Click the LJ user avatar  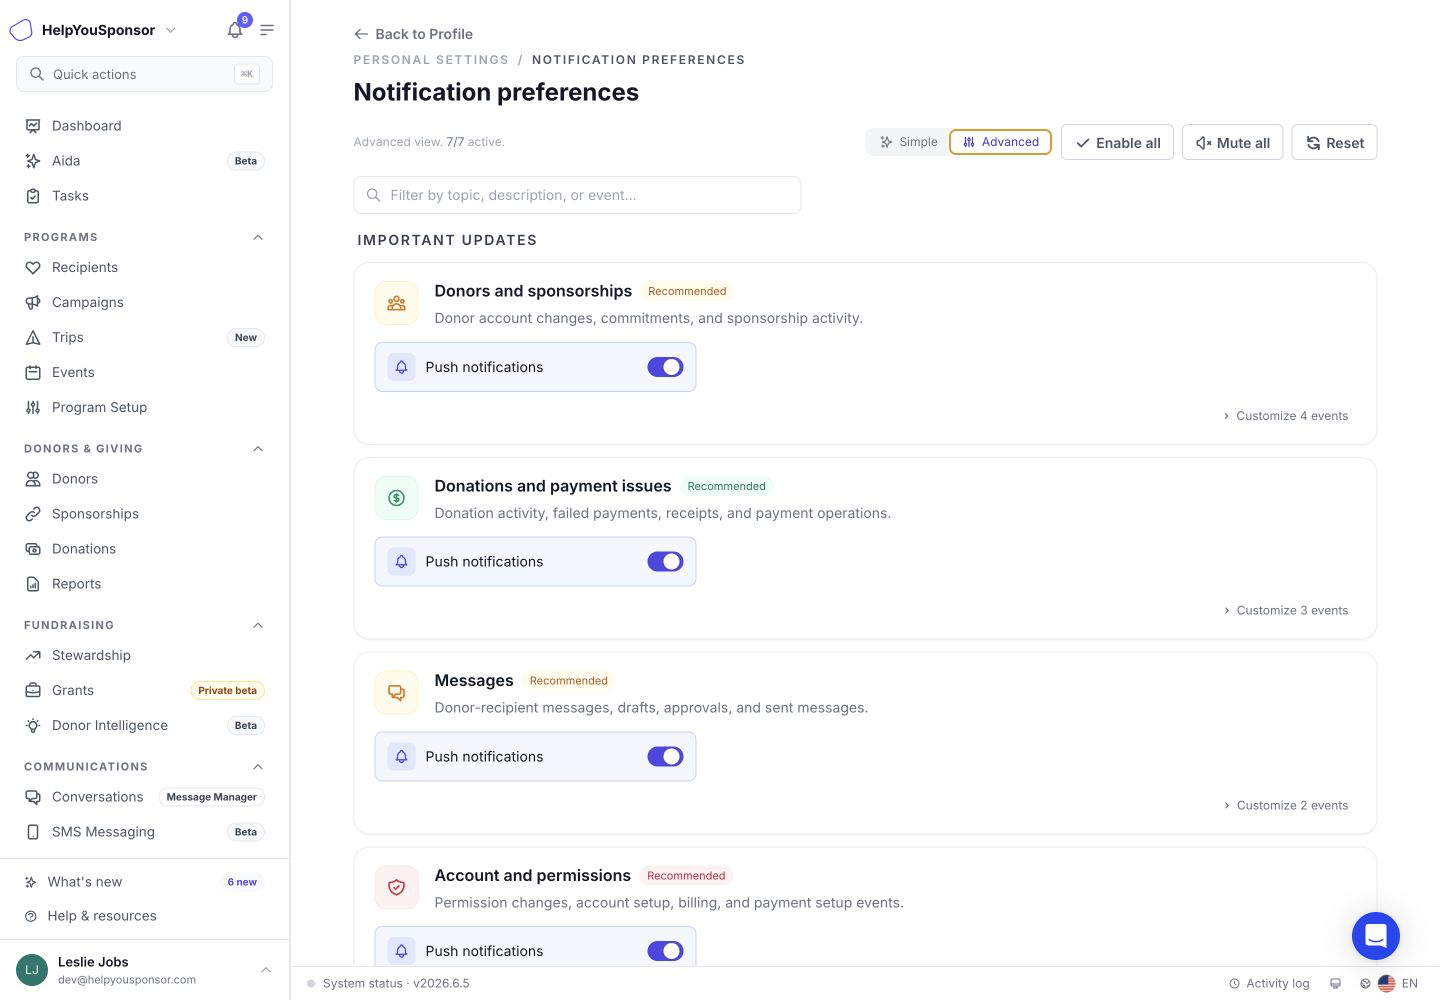[x=32, y=970]
